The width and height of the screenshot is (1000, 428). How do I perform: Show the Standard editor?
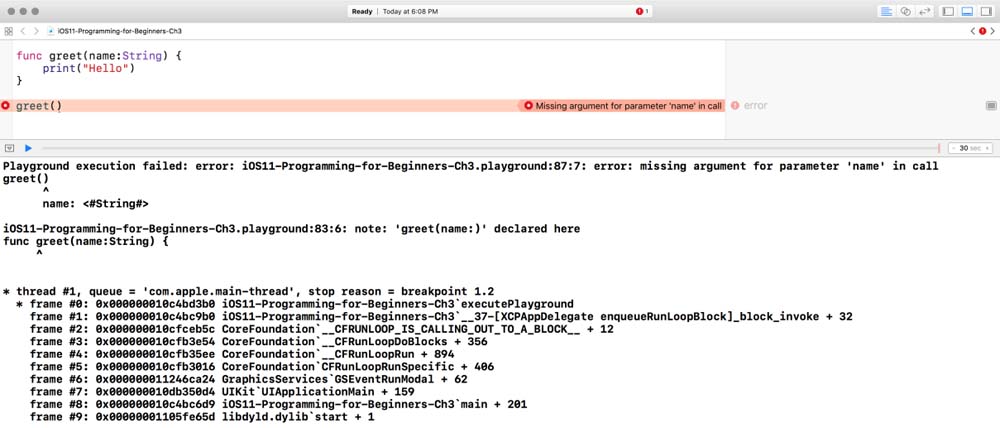(x=886, y=11)
